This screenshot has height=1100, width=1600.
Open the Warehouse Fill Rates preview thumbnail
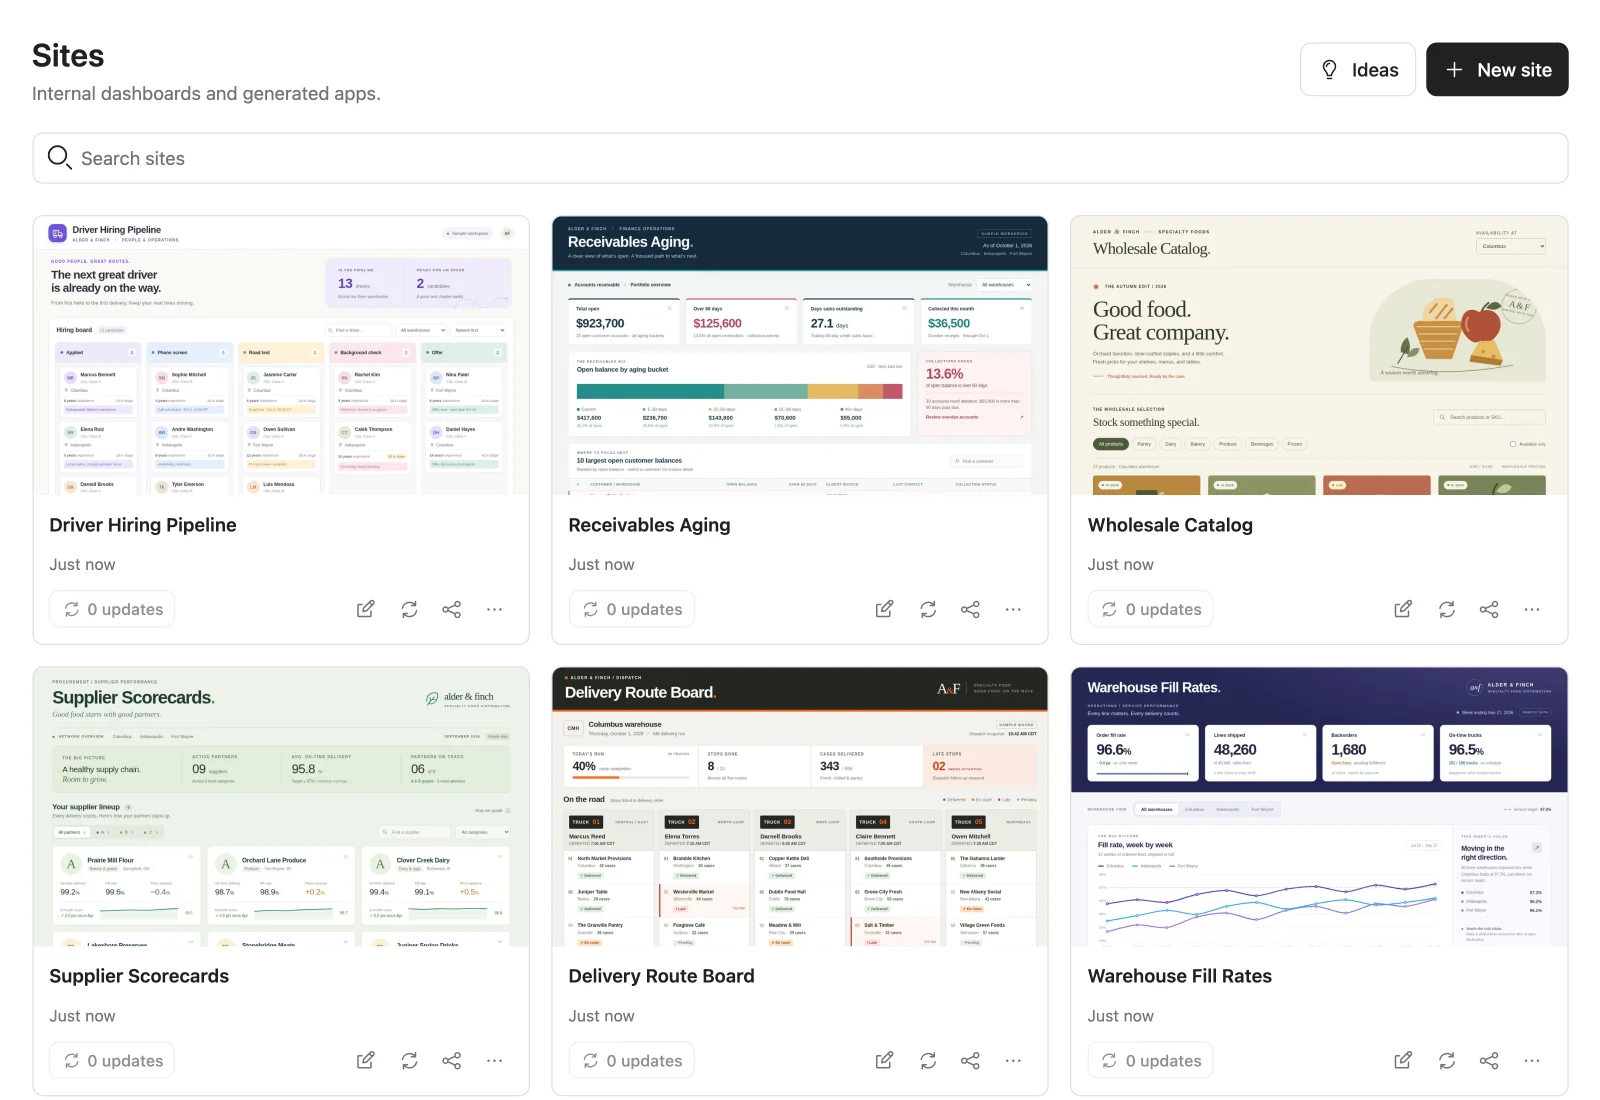coord(1319,807)
